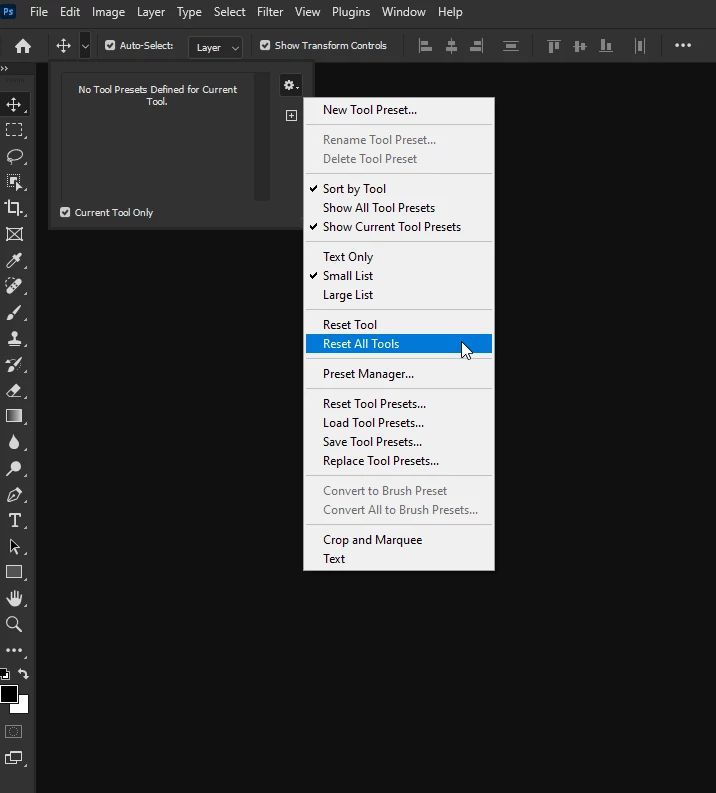Swap foreground and background colors
The height and width of the screenshot is (793, 716).
(23, 674)
